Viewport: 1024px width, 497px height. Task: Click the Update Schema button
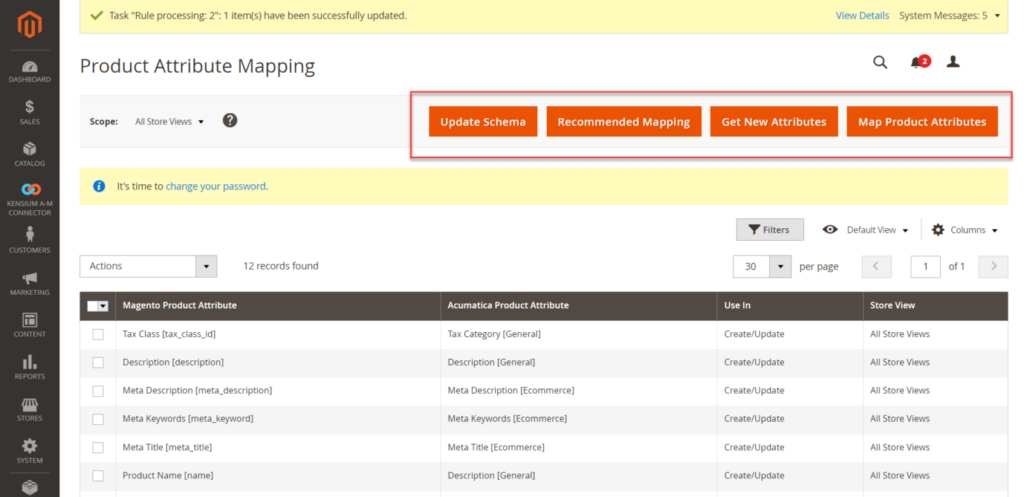point(483,121)
